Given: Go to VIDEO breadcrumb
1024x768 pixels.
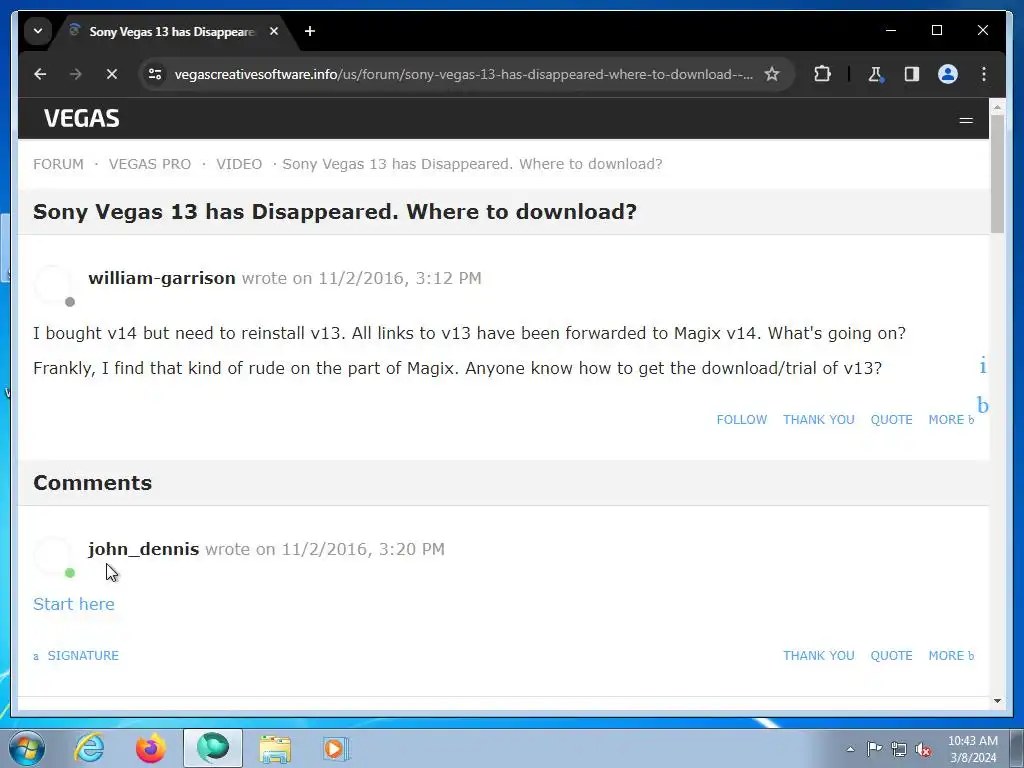Looking at the screenshot, I should 239,164.
